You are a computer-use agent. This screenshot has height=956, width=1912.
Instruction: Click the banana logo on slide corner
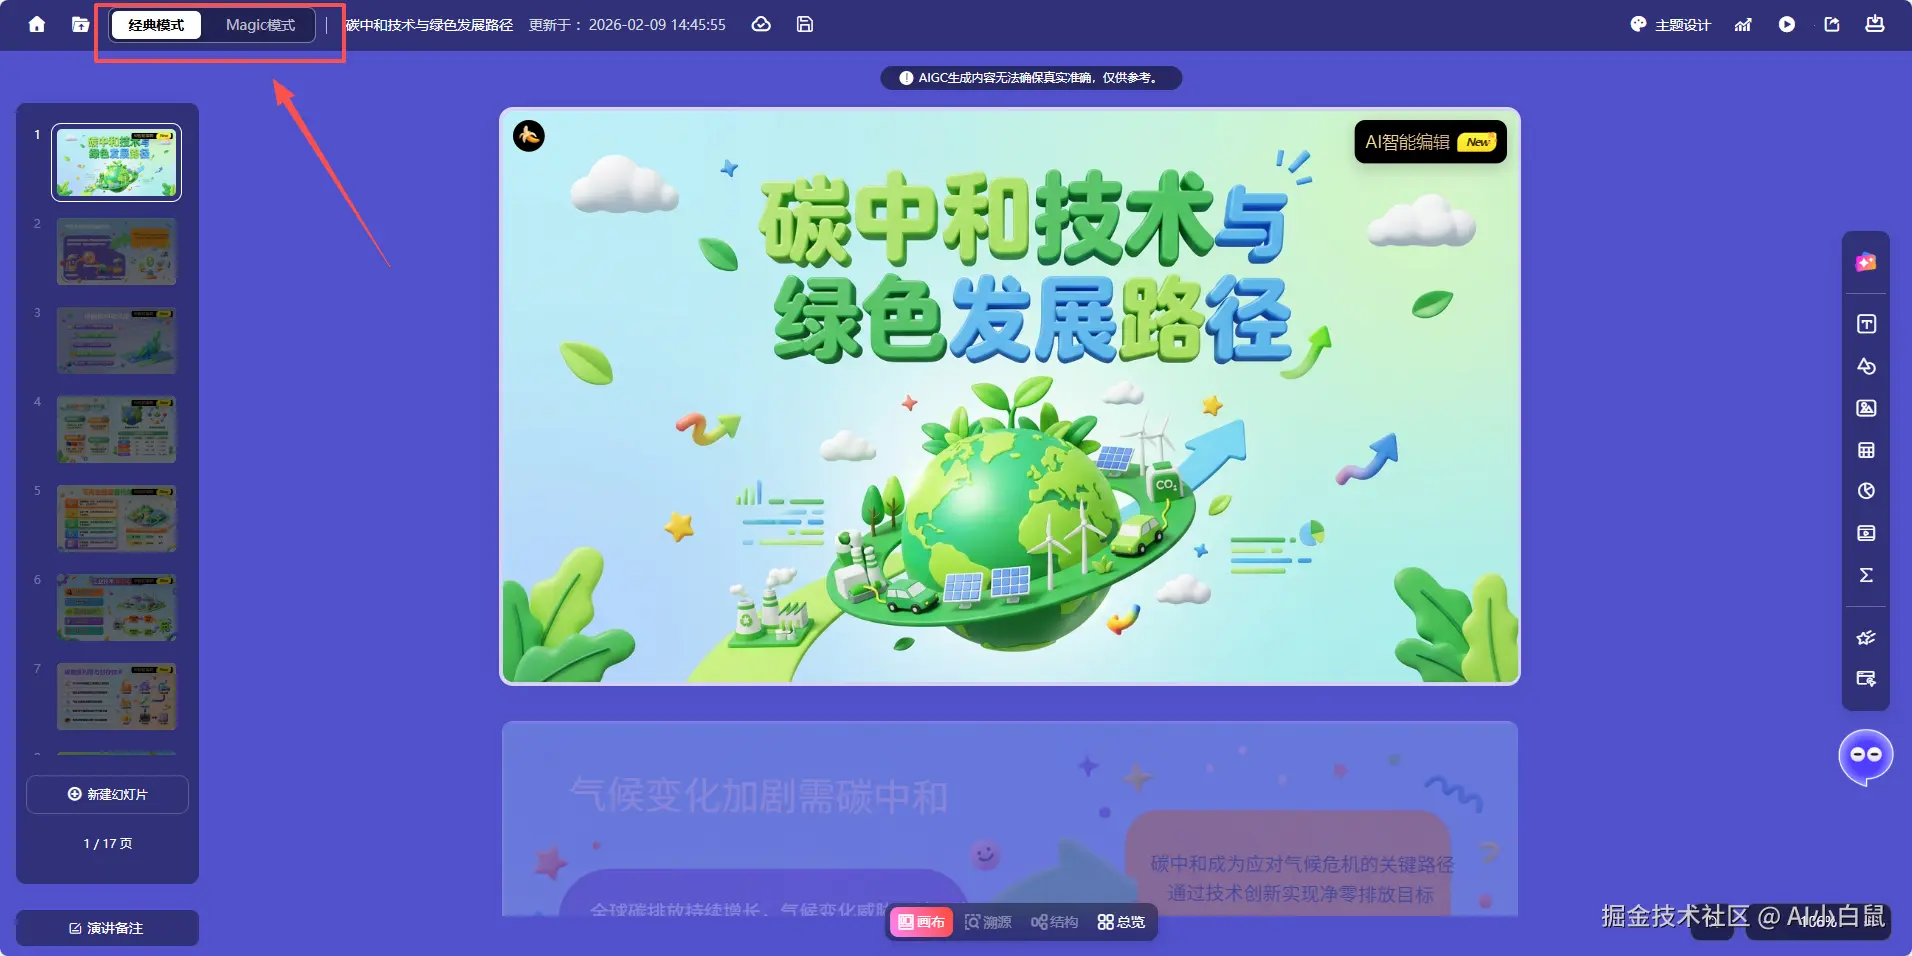tap(529, 135)
